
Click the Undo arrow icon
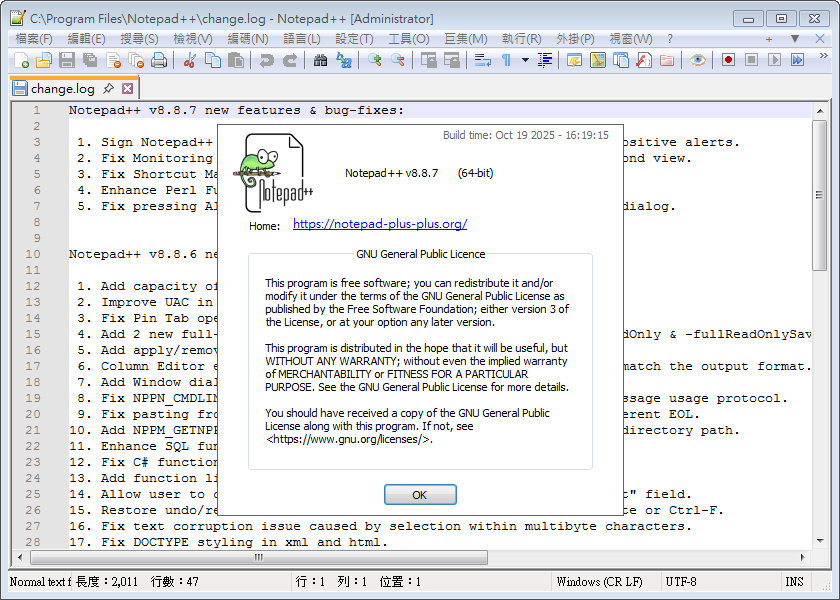(x=266, y=60)
